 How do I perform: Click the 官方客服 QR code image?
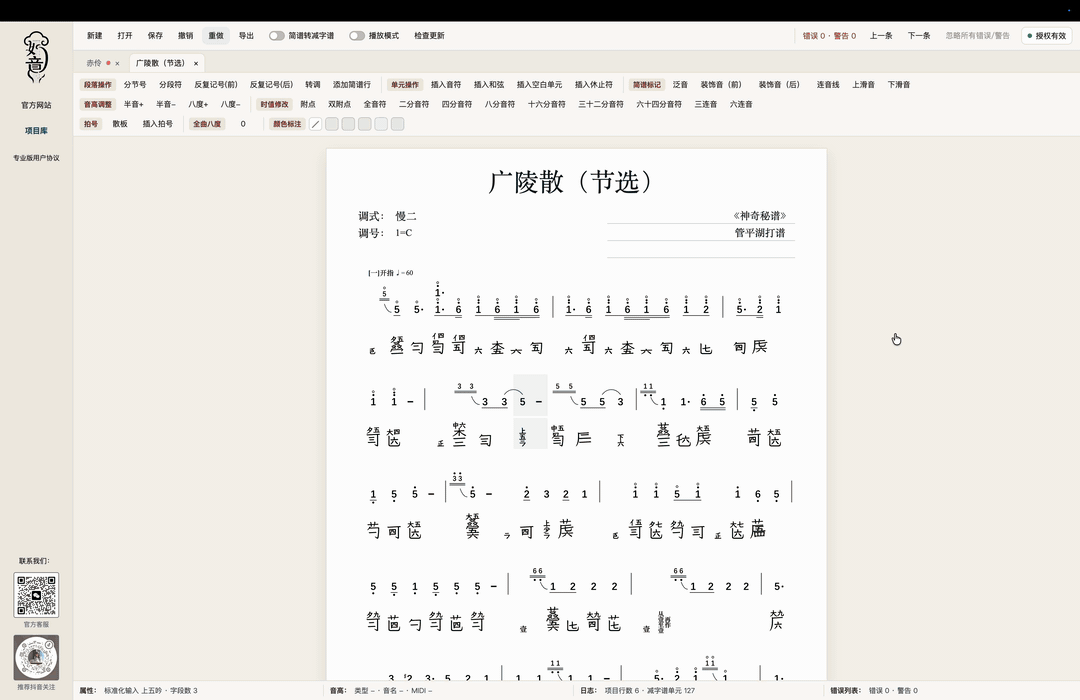[36, 595]
